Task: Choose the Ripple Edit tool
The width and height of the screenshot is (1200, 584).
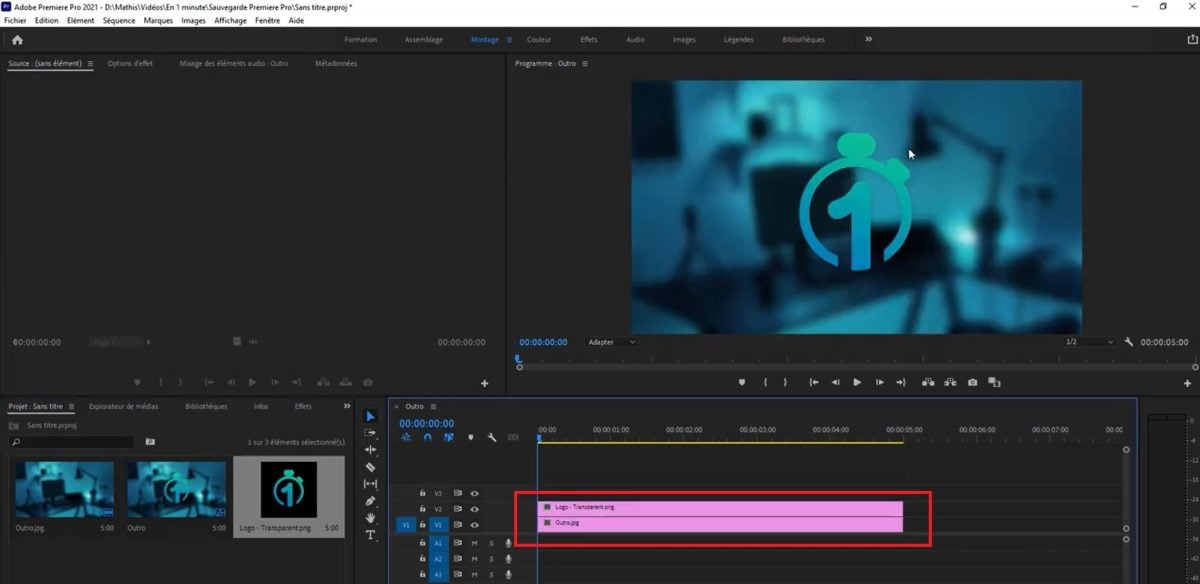Action: (370, 450)
